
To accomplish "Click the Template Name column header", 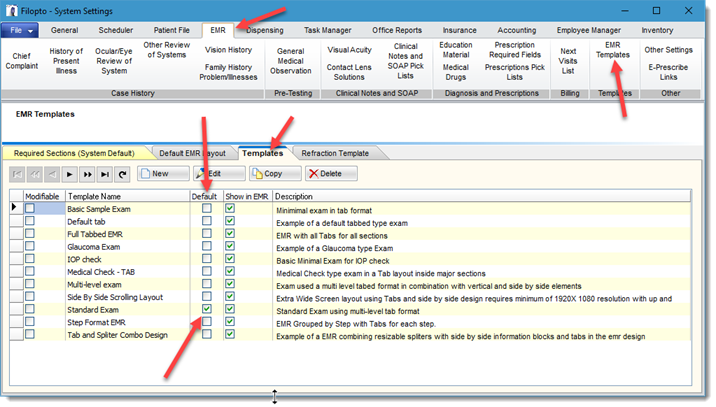I will (128, 196).
